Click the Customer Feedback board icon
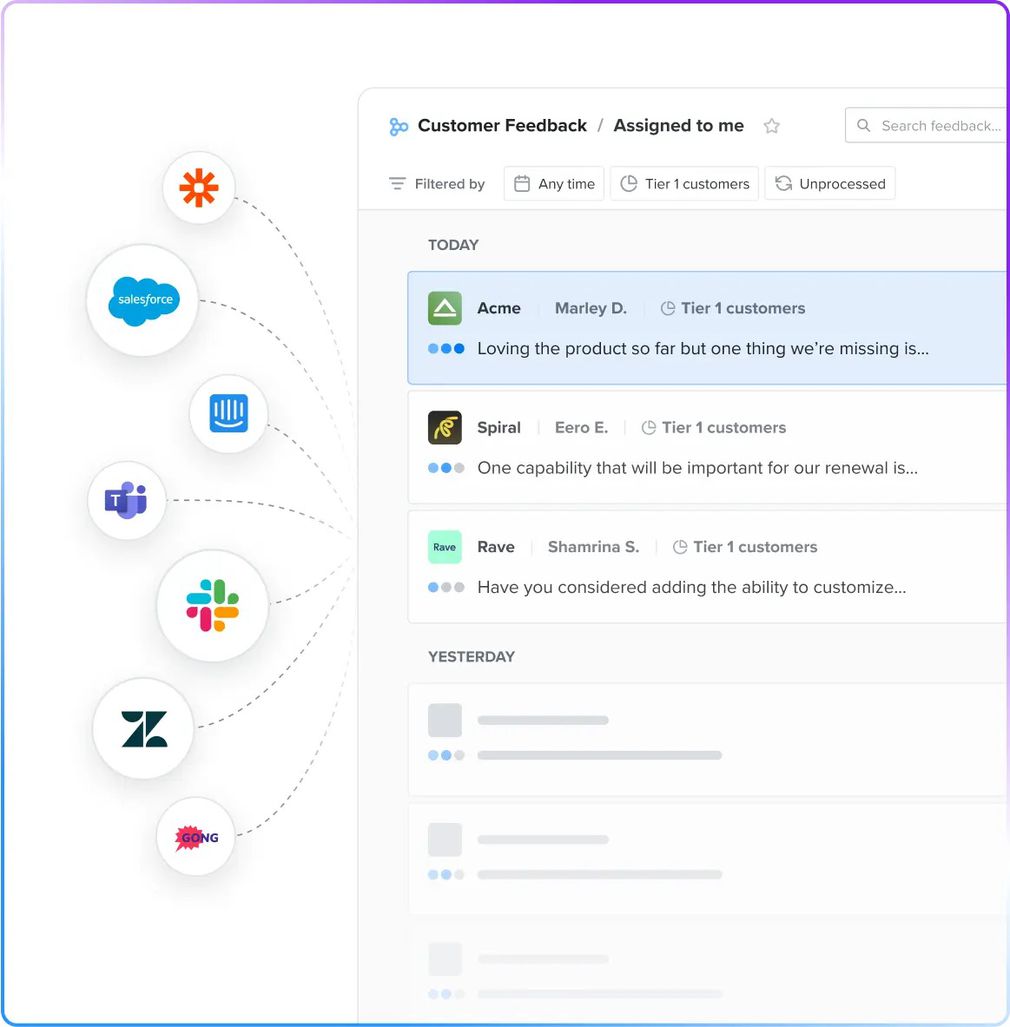Viewport: 1010px width, 1027px height. pyautogui.click(x=398, y=126)
